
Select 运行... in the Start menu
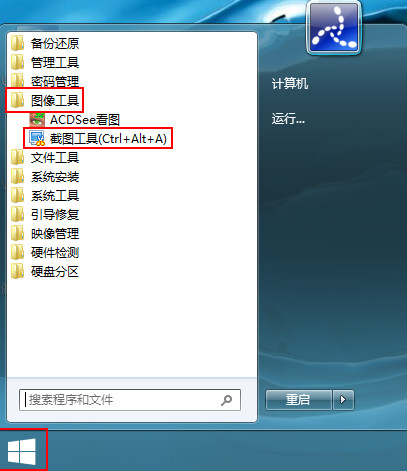288,118
